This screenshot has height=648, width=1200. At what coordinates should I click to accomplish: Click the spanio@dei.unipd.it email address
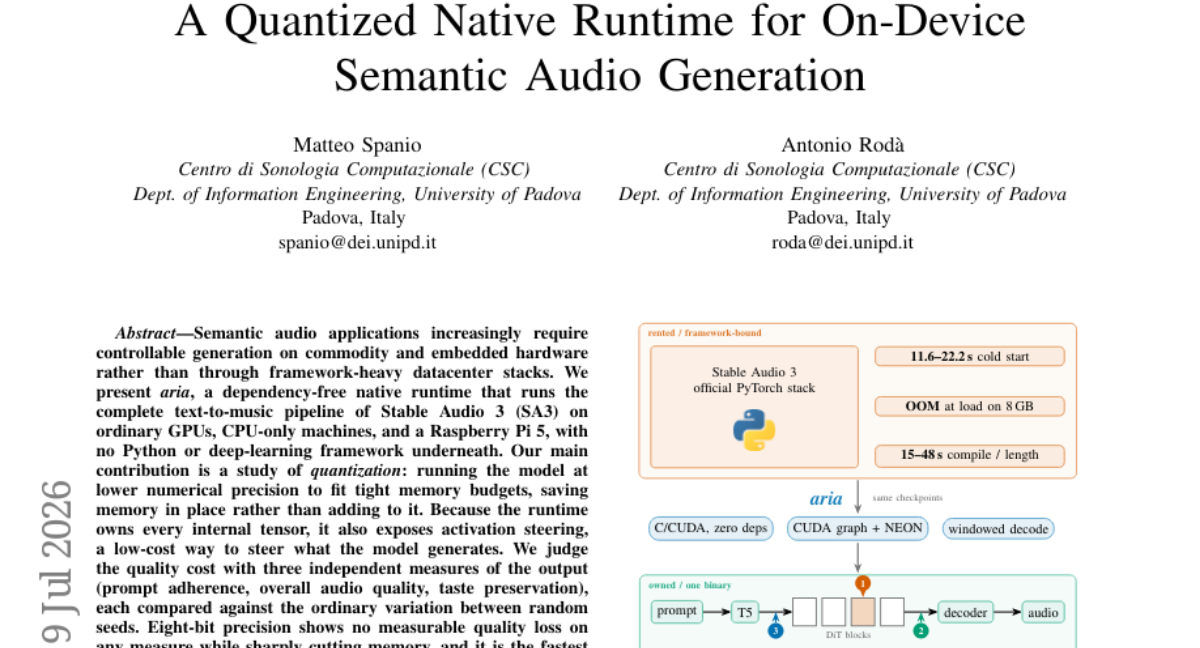point(357,242)
